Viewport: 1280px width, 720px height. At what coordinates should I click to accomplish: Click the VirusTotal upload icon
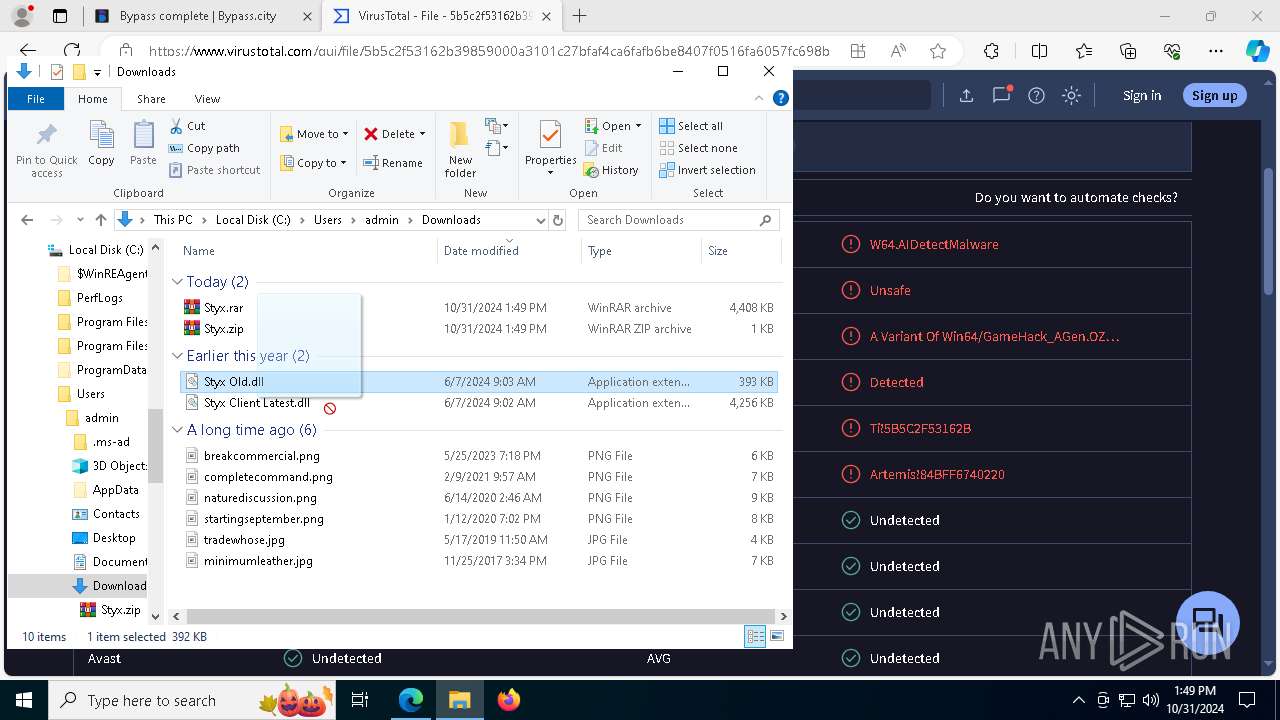click(x=966, y=96)
